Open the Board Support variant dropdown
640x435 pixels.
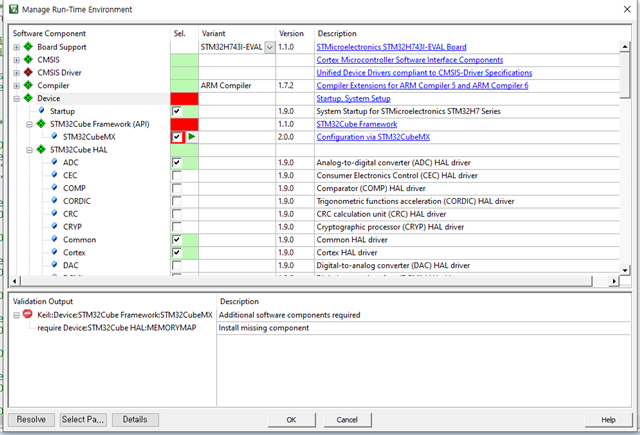pyautogui.click(x=270, y=47)
